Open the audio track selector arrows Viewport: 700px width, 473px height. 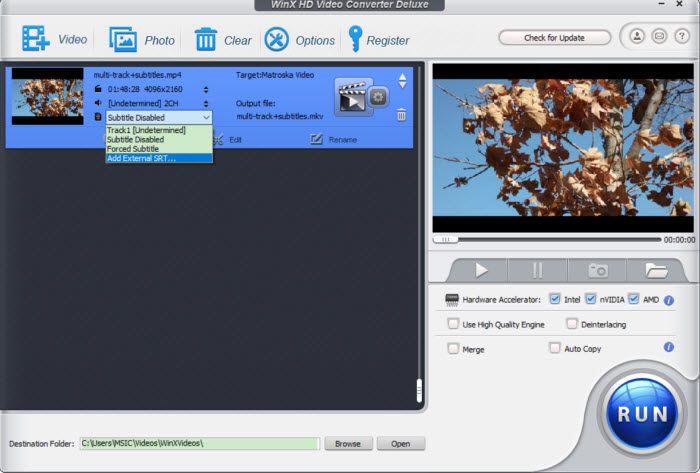(206, 104)
